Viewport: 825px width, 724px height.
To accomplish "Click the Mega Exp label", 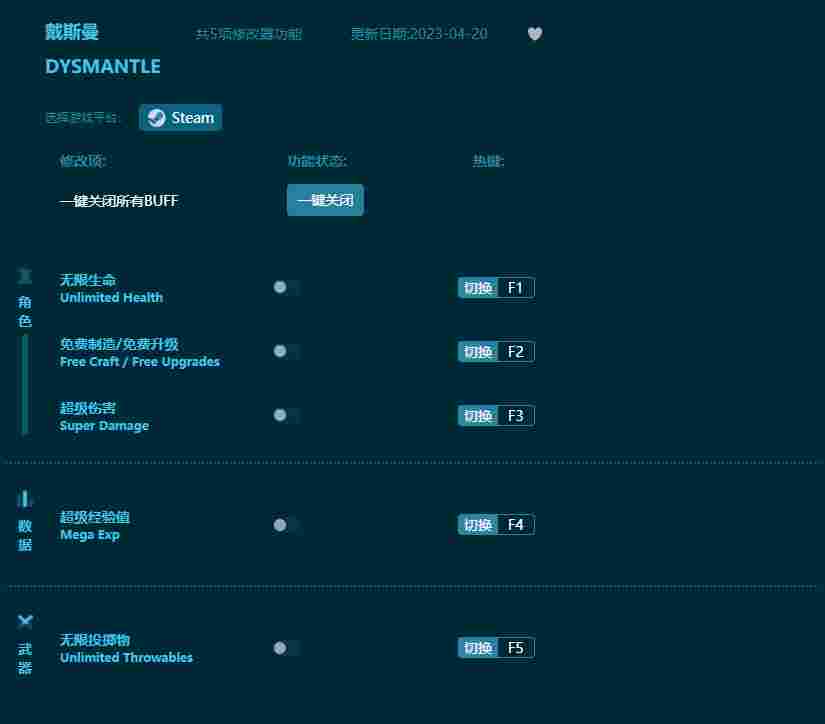I will click(90, 535).
